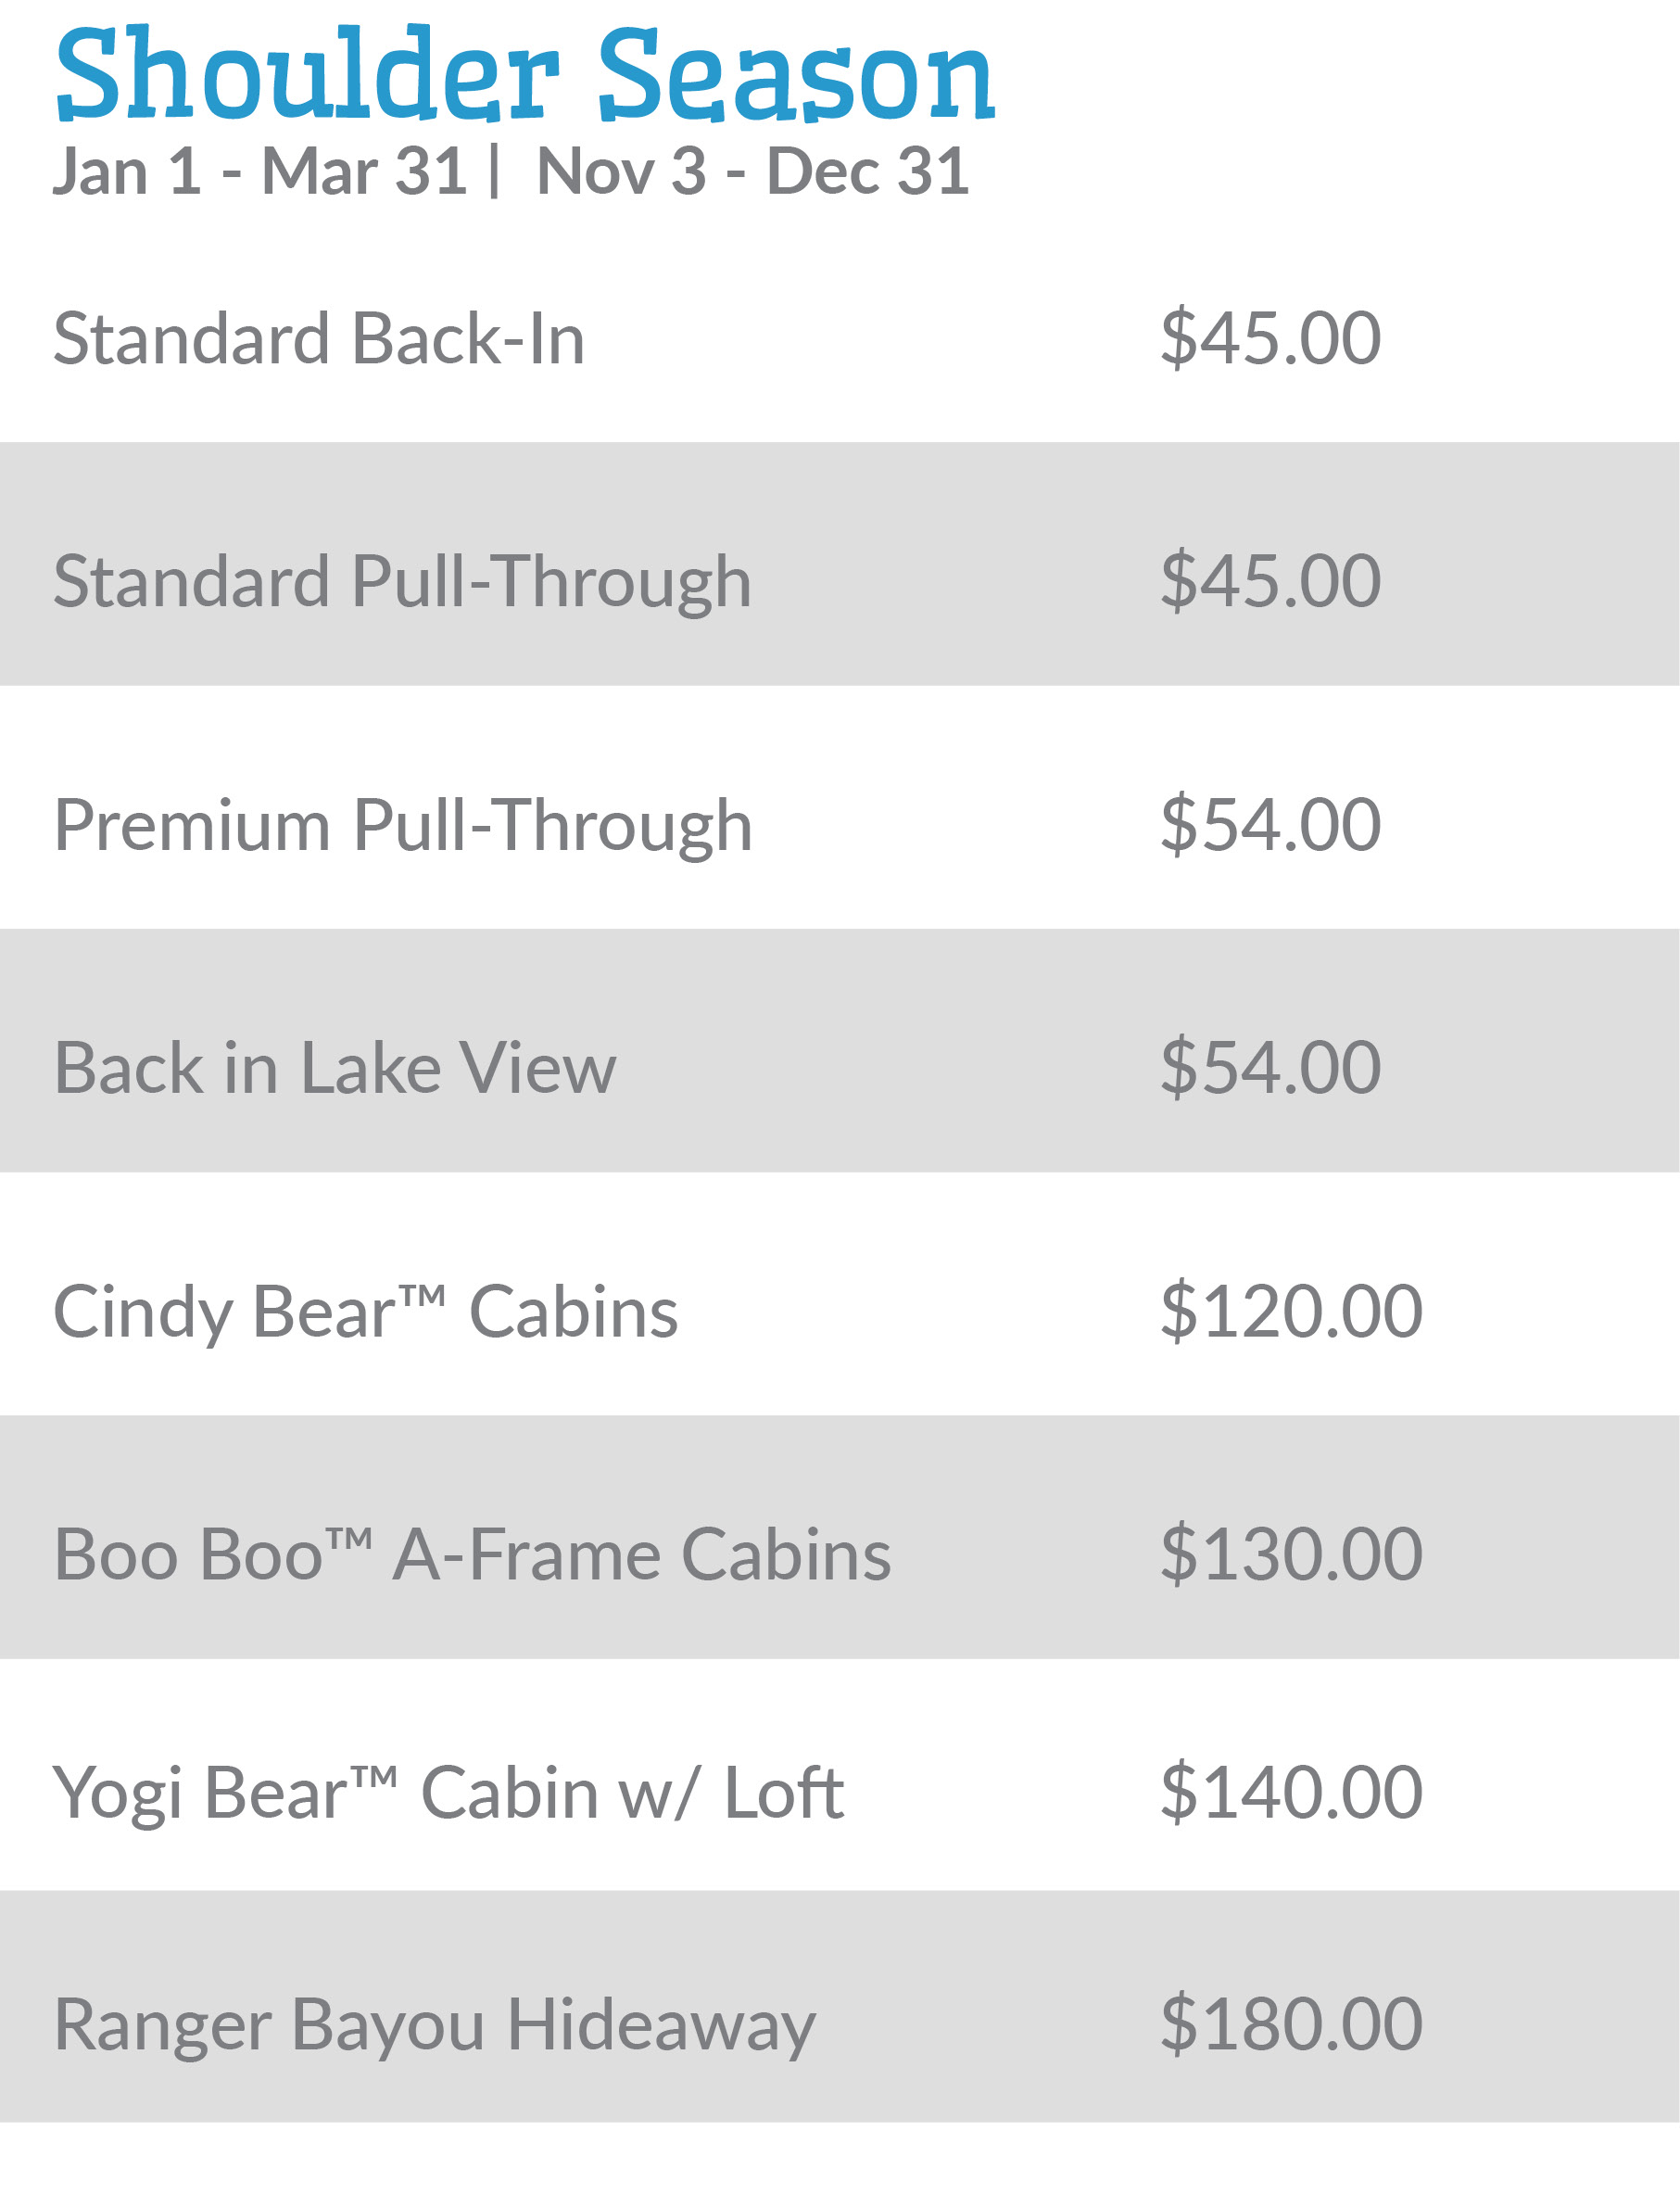The height and width of the screenshot is (2194, 1680).
Task: Select the Standard Back-In row label
Action: click(319, 339)
